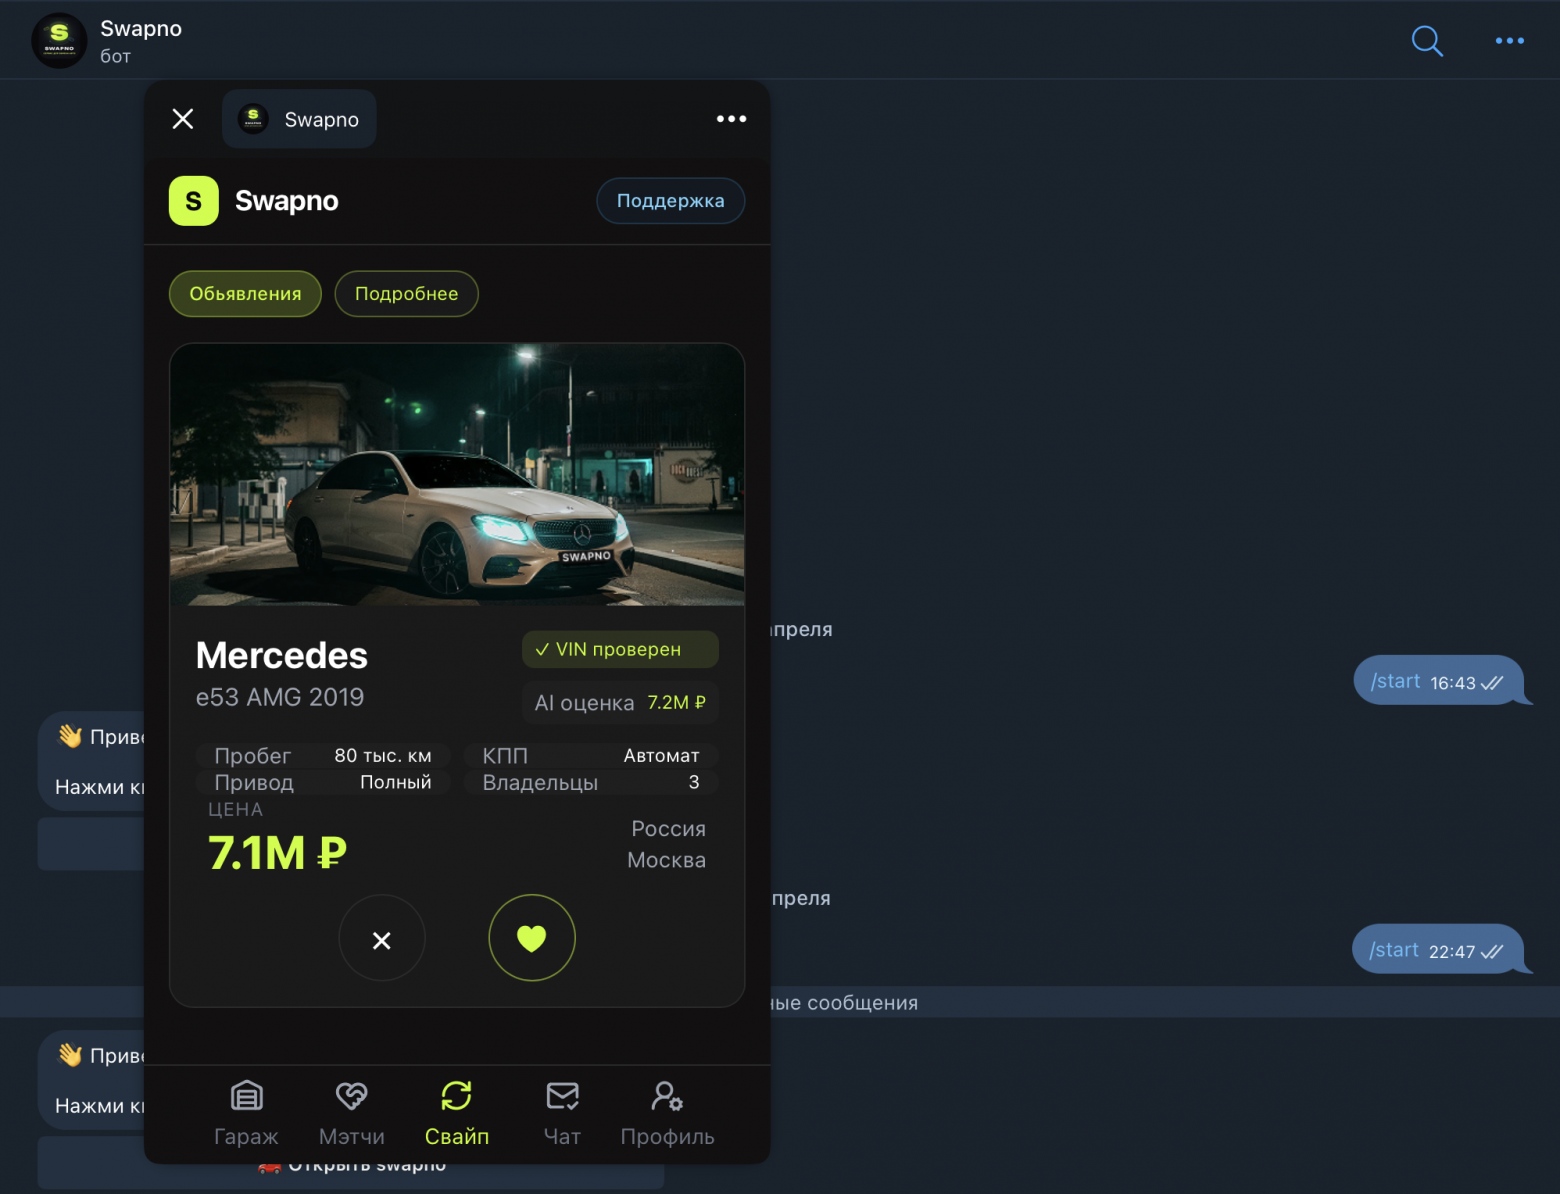
Task: Close the Swapno mini-app with the X
Action: pos(183,118)
